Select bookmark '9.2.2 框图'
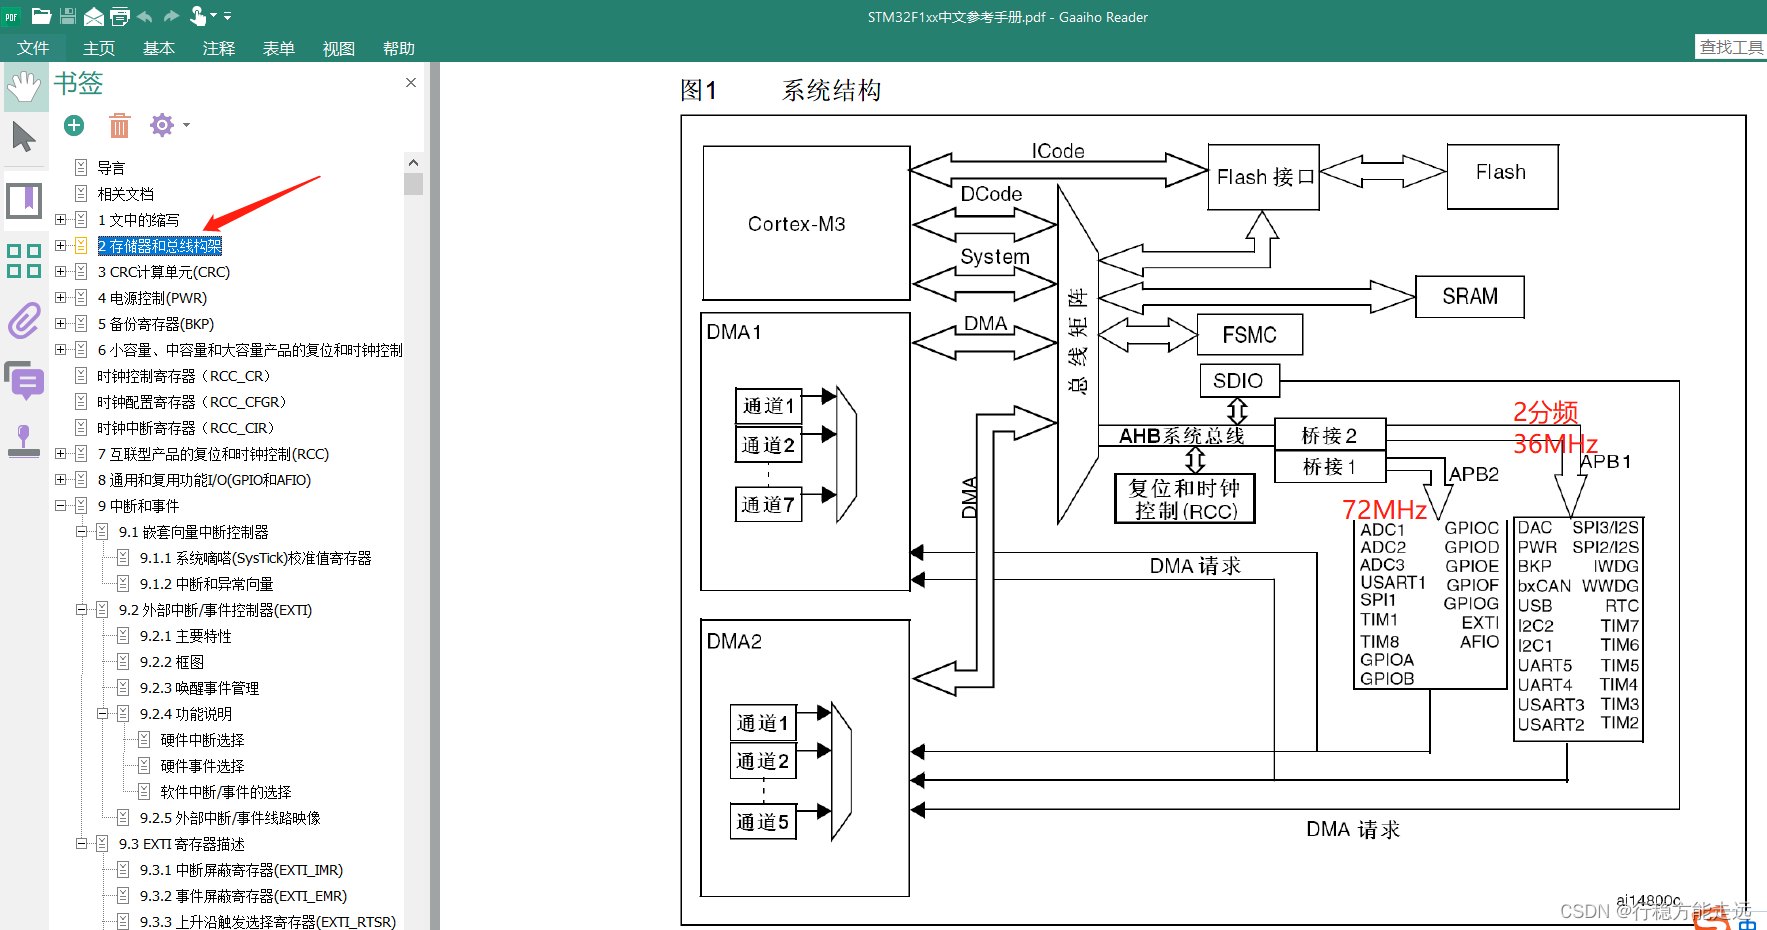 point(171,662)
